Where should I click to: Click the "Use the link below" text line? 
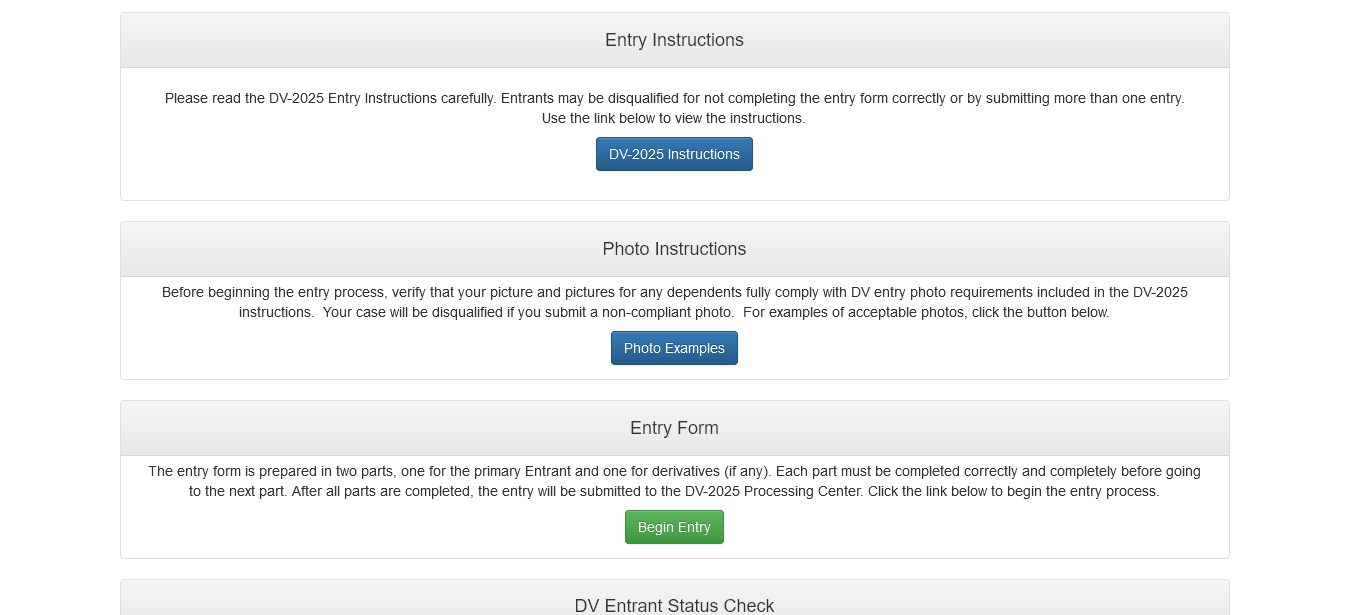point(673,118)
